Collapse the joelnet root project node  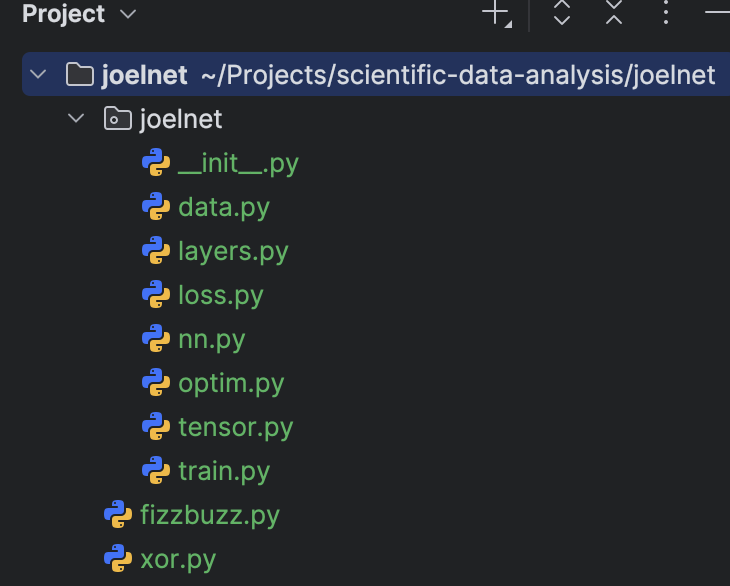(x=38, y=74)
